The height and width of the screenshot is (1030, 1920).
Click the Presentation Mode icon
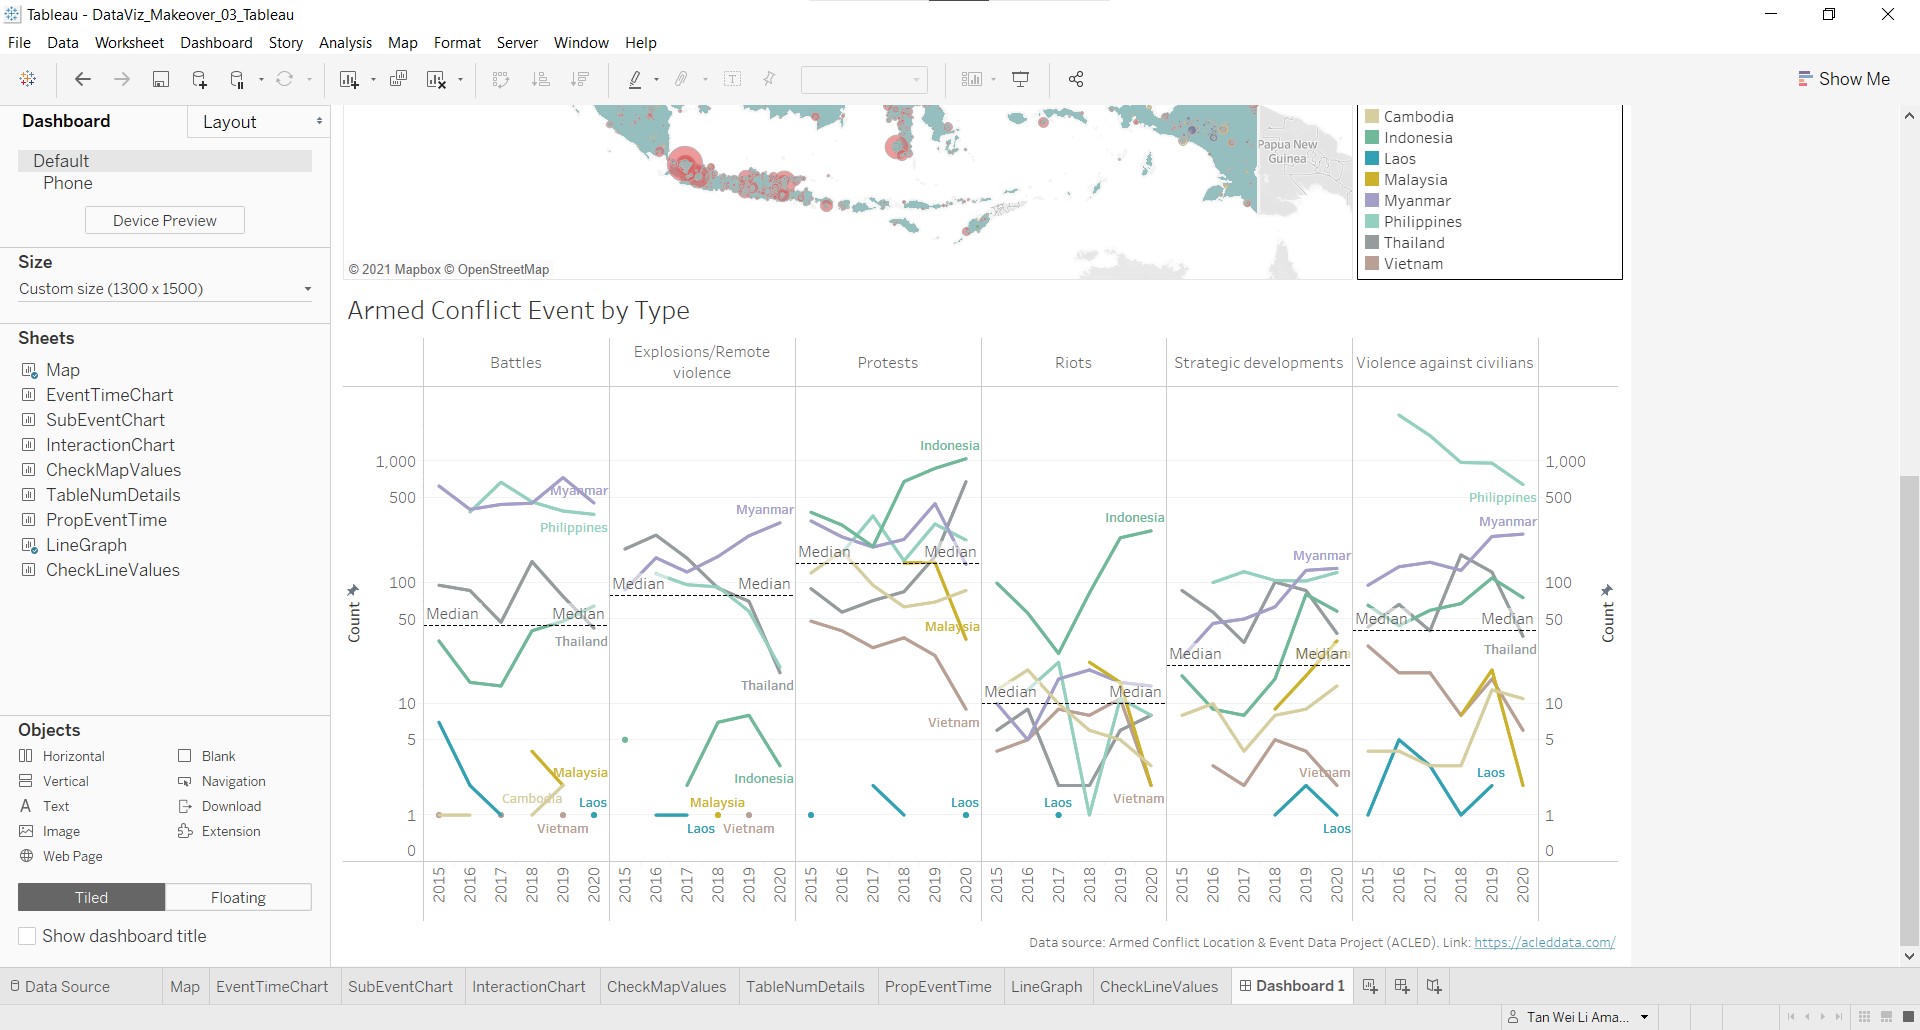coord(1021,80)
